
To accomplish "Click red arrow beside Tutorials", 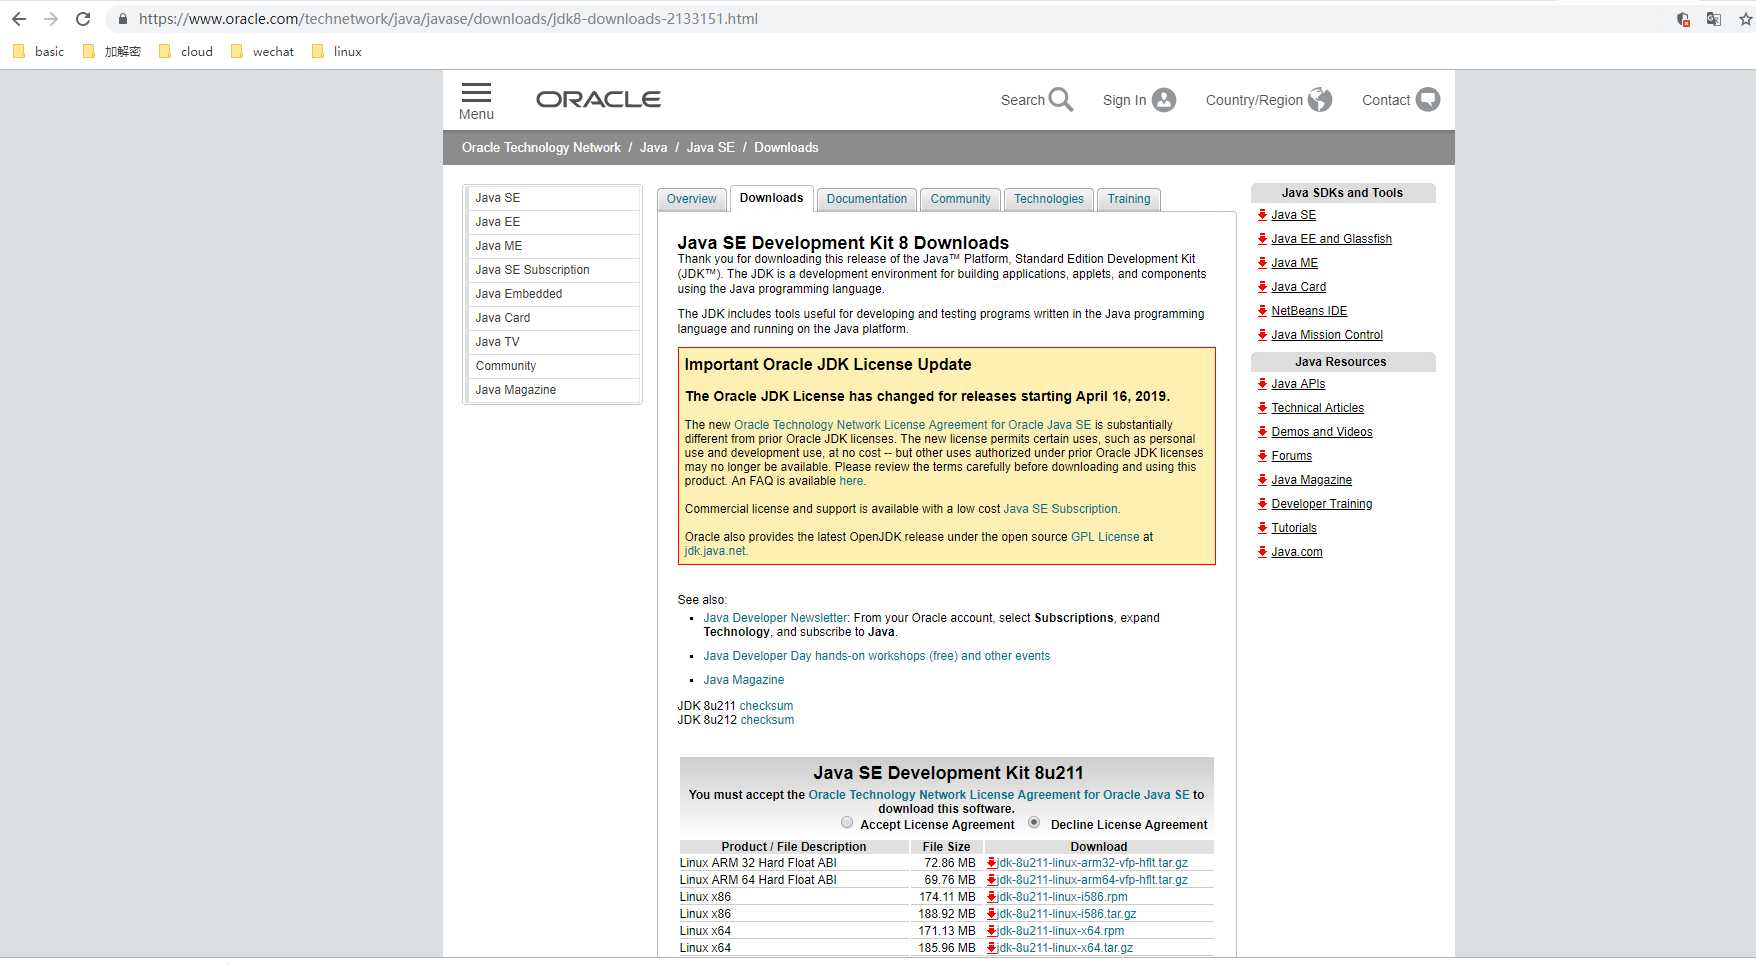I will [1262, 528].
